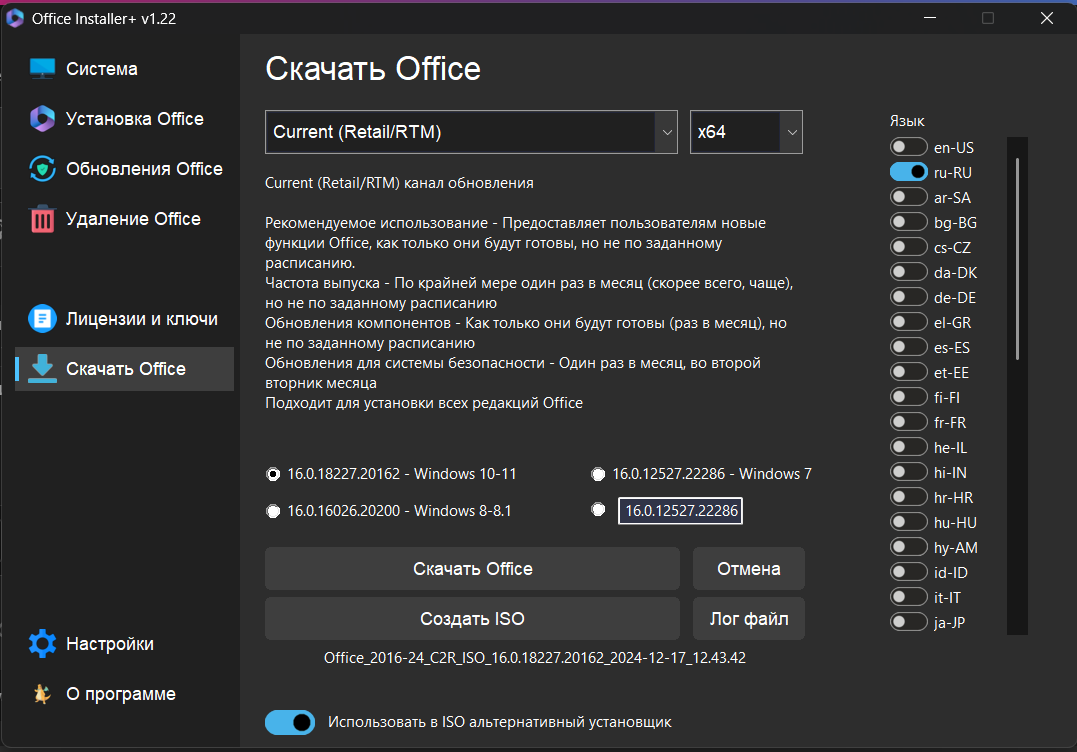1077x752 pixels.
Task: Click the cat icon for О программе
Action: (x=43, y=694)
